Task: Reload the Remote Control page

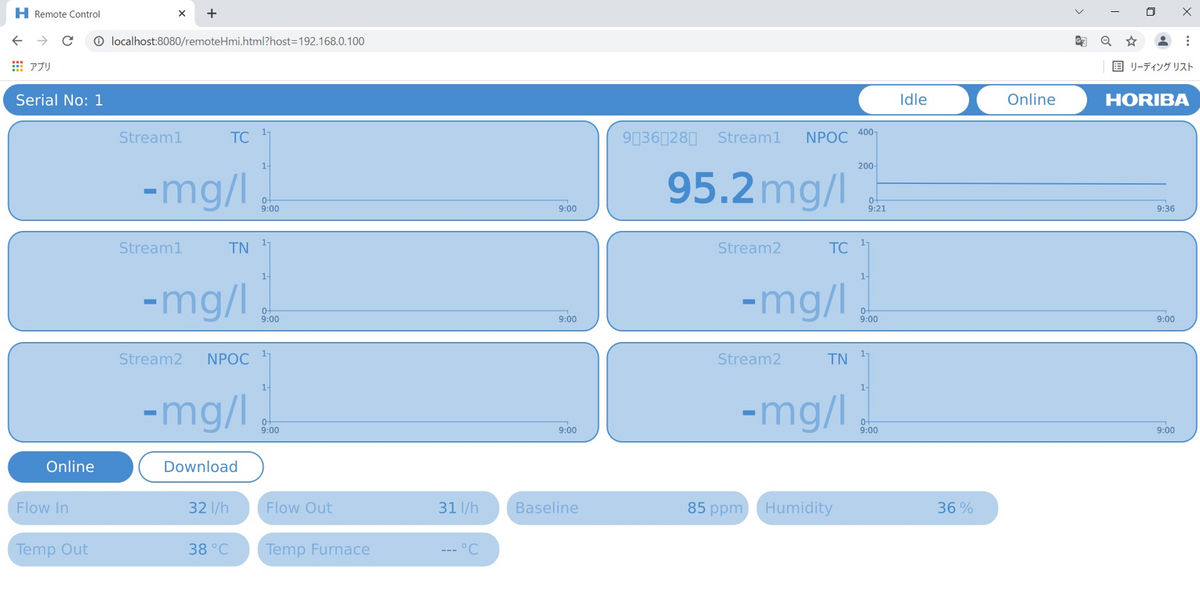Action: tap(67, 41)
